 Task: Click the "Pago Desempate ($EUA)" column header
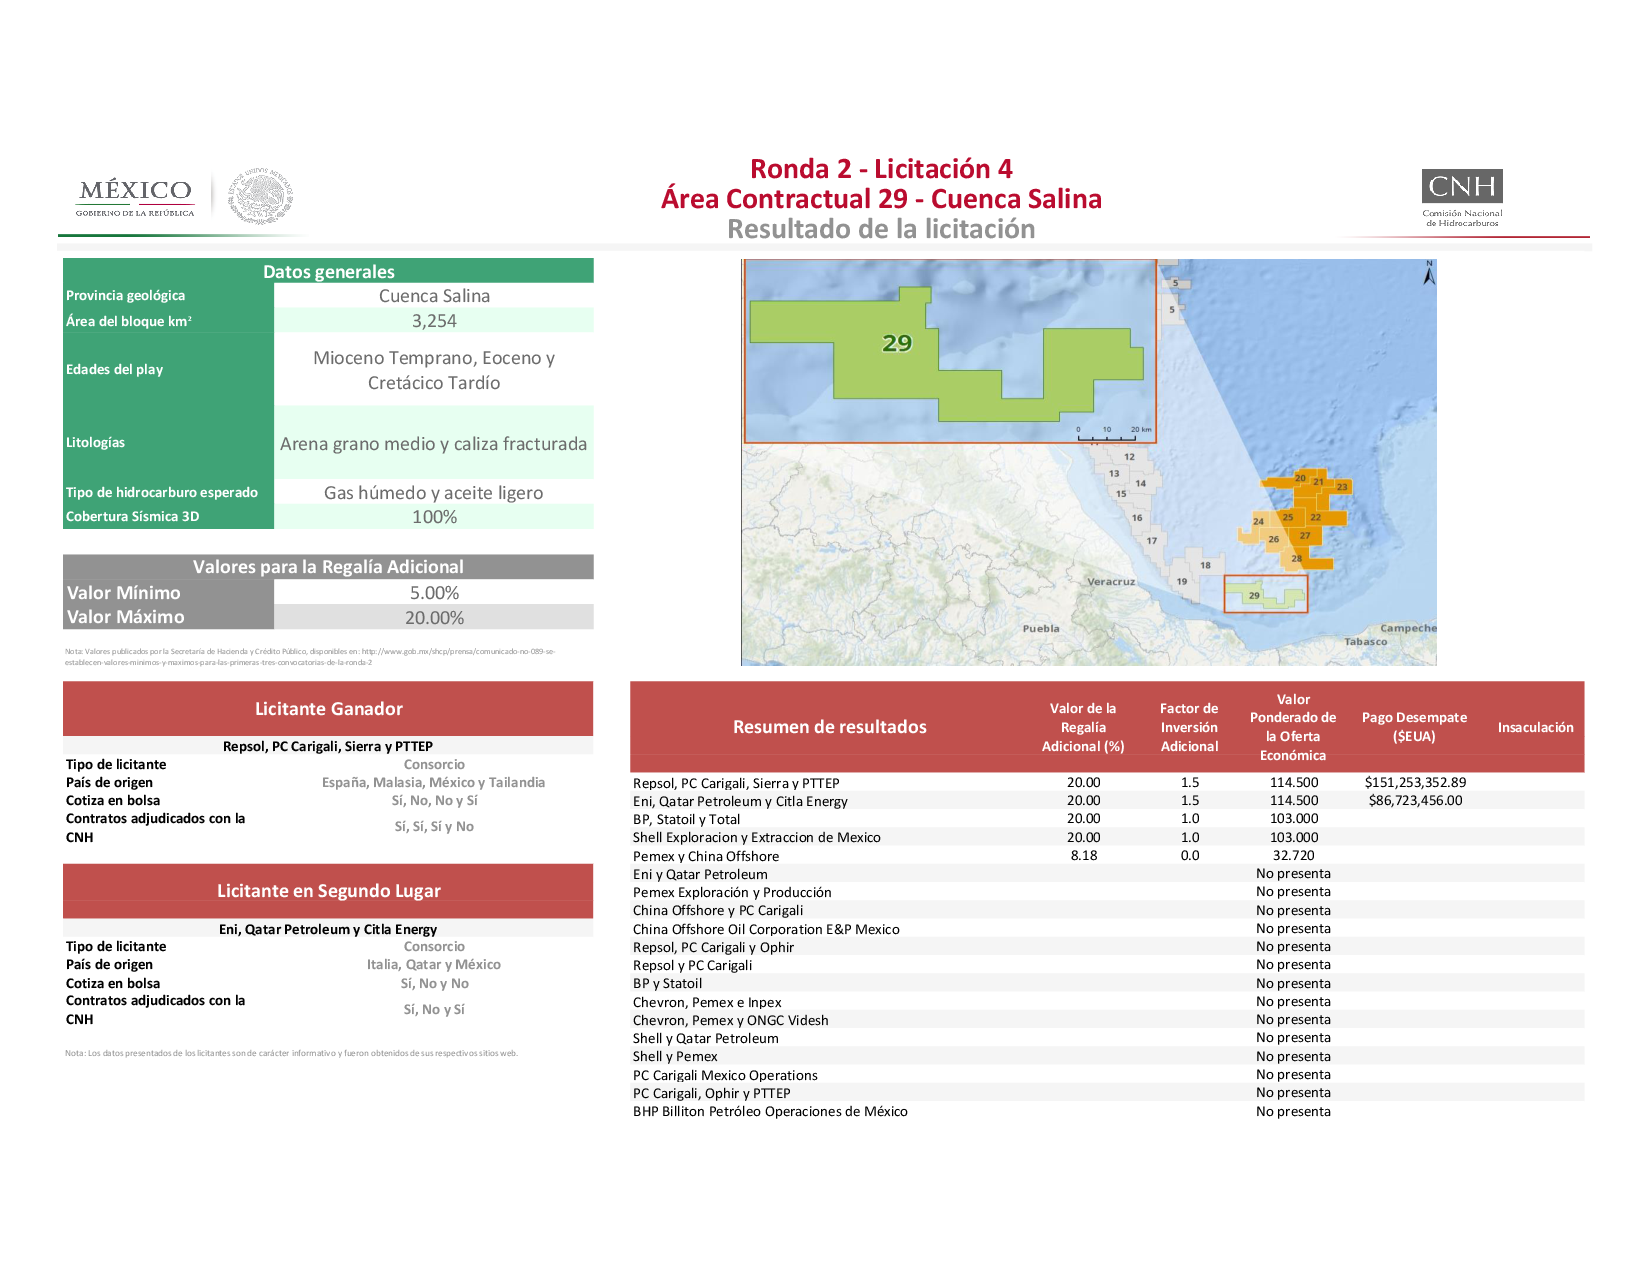[x=1414, y=727]
